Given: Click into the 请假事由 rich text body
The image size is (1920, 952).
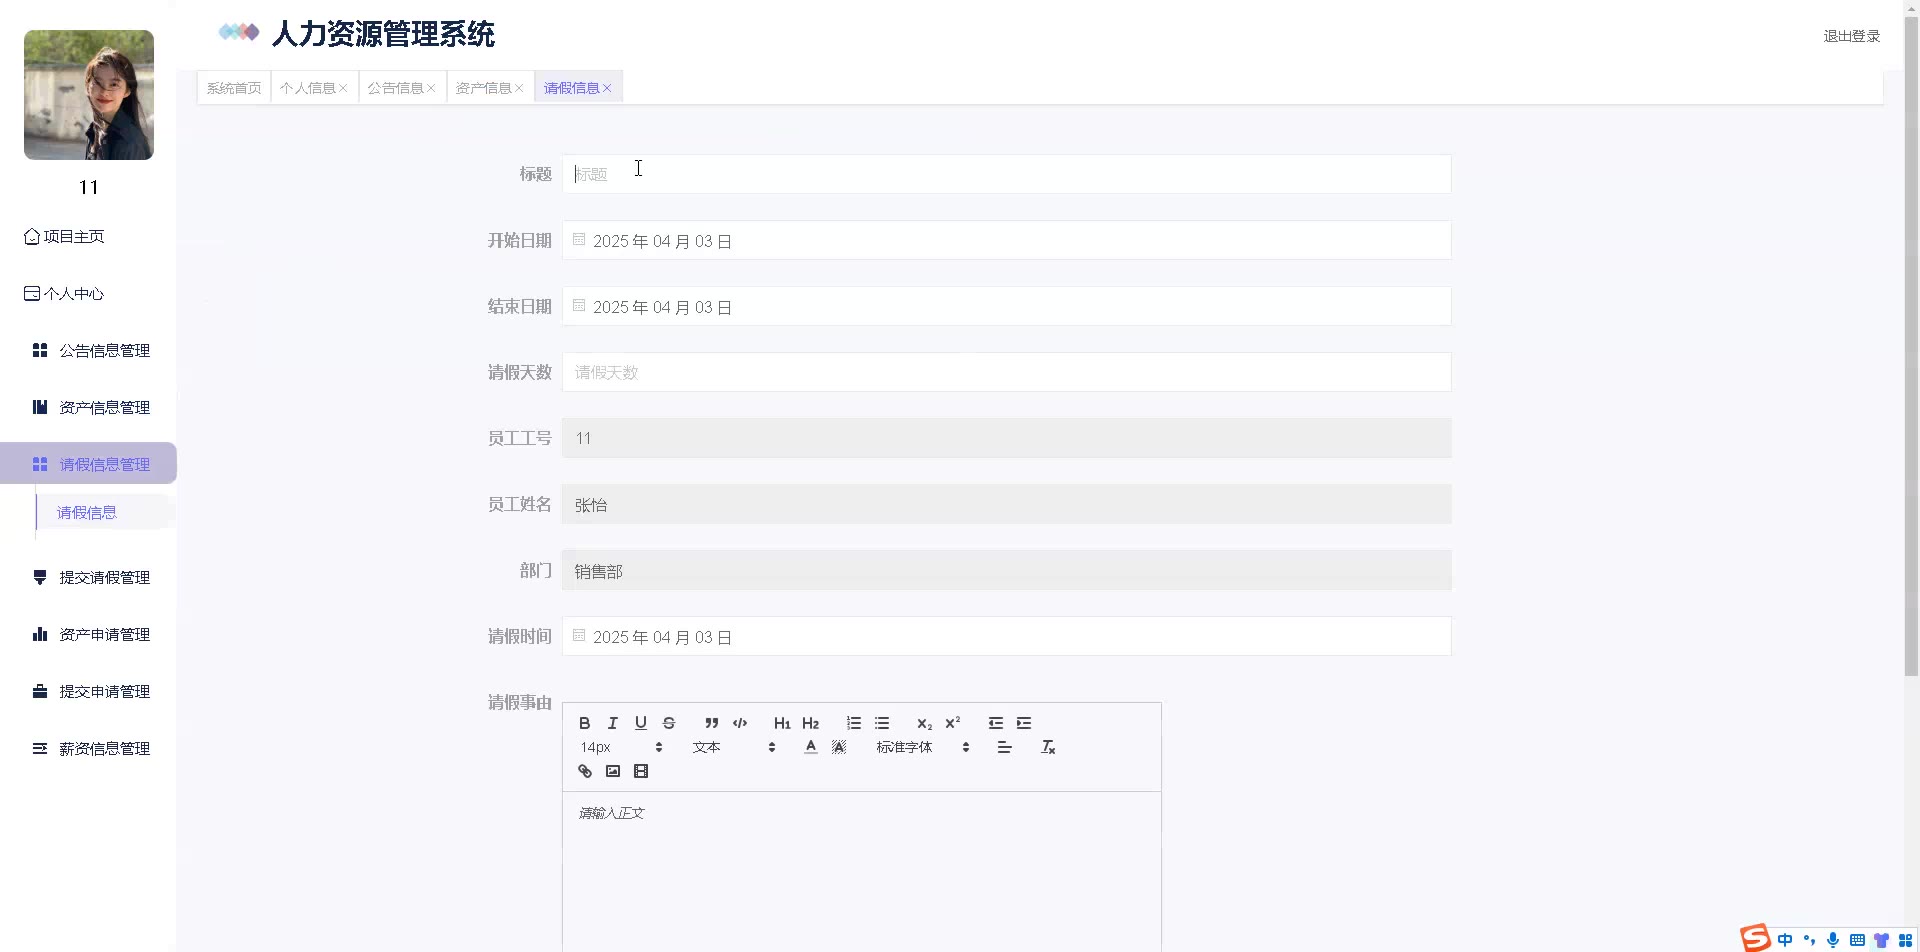Looking at the screenshot, I should pos(861,872).
